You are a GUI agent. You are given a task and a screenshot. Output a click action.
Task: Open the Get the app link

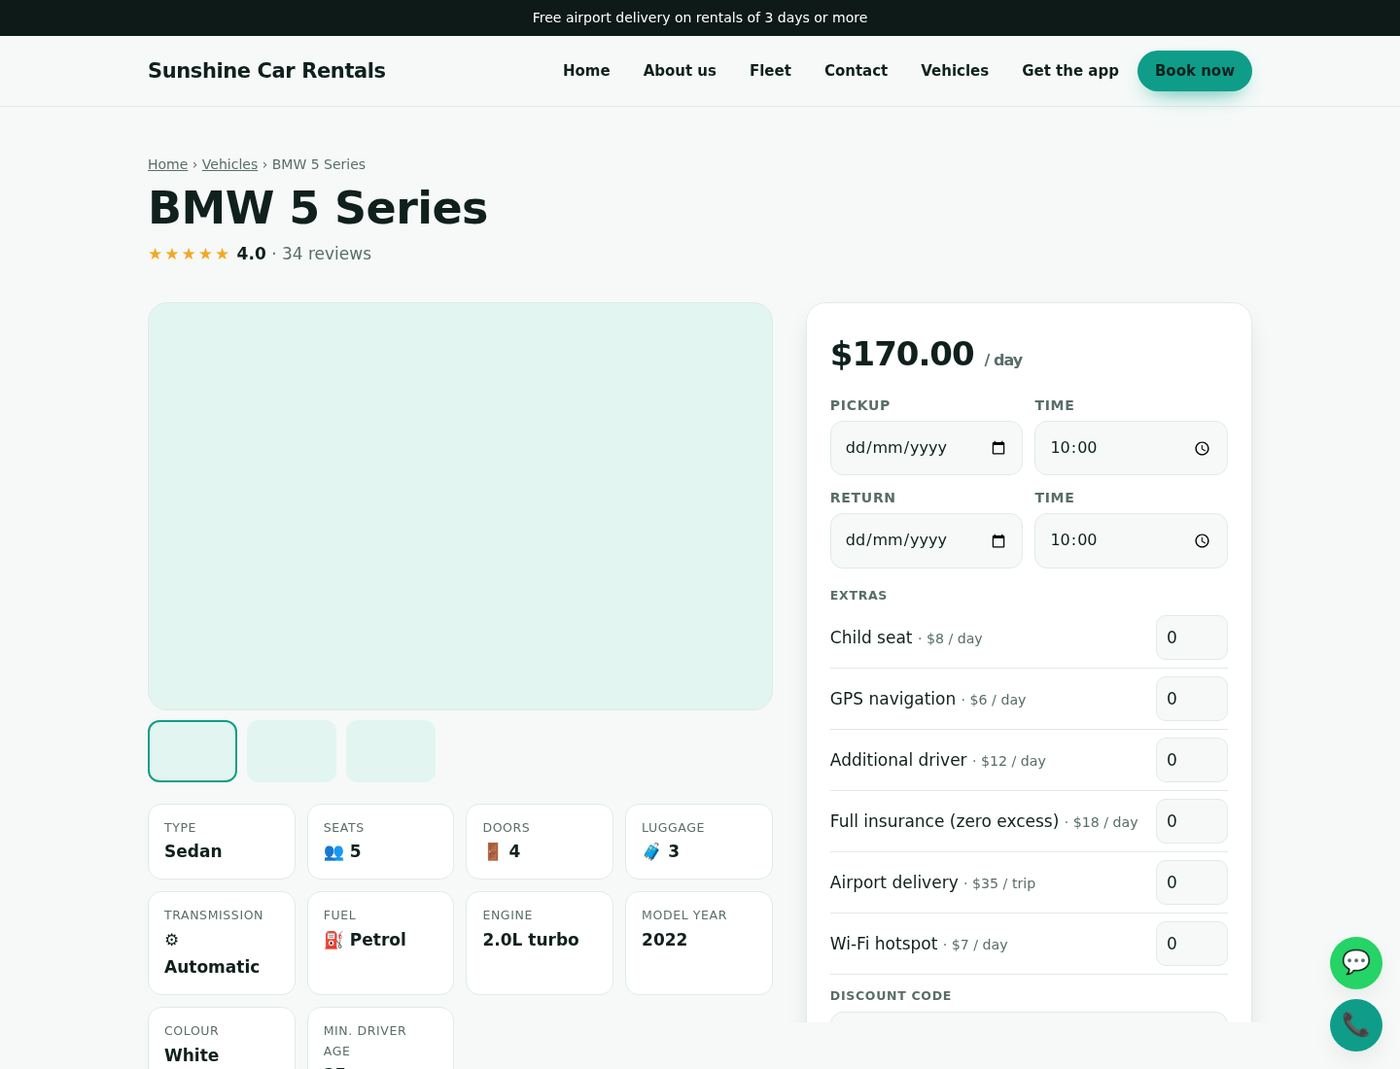(x=1070, y=71)
